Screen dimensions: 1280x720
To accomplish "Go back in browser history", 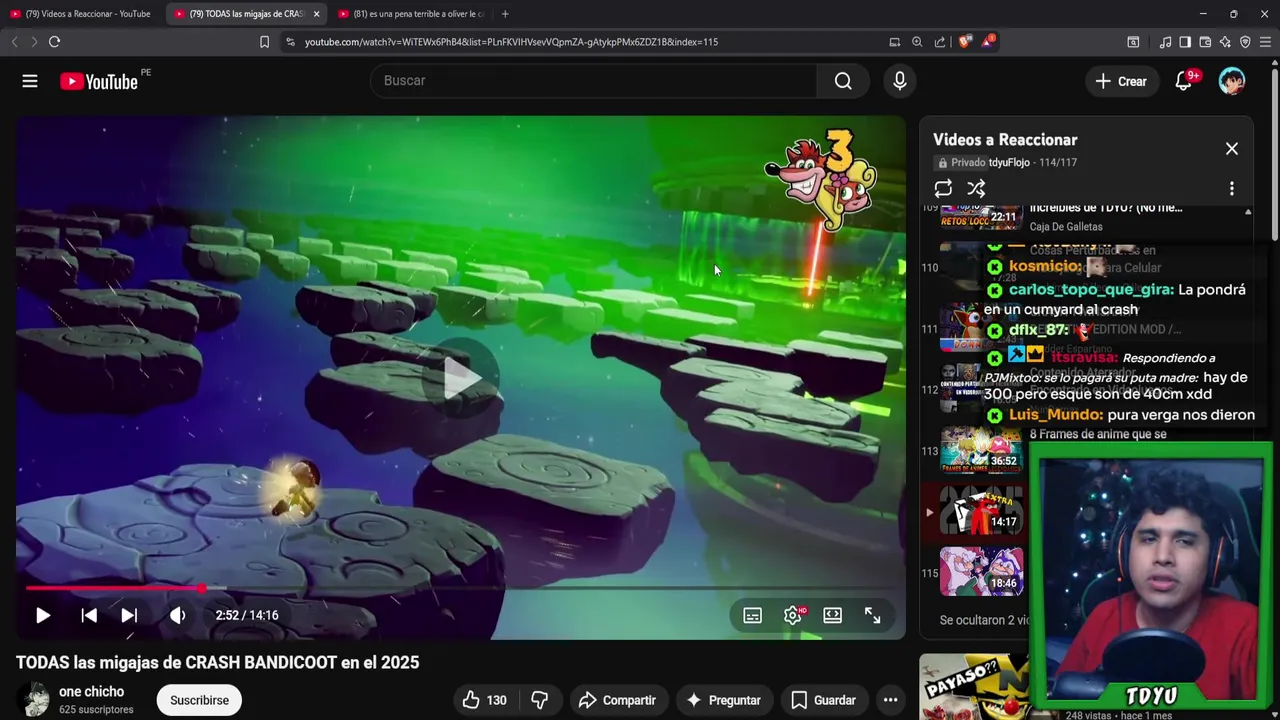I will [14, 42].
